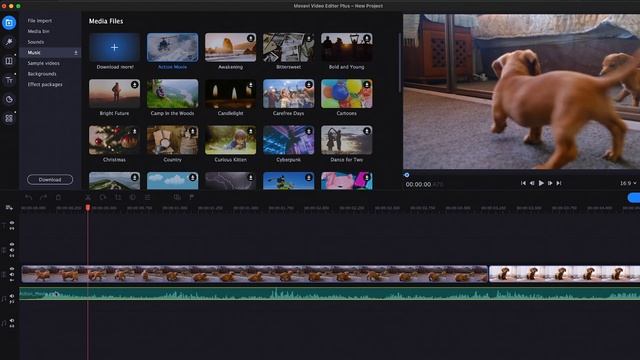Select the Action Movie audio clip on the timeline

coord(330,294)
